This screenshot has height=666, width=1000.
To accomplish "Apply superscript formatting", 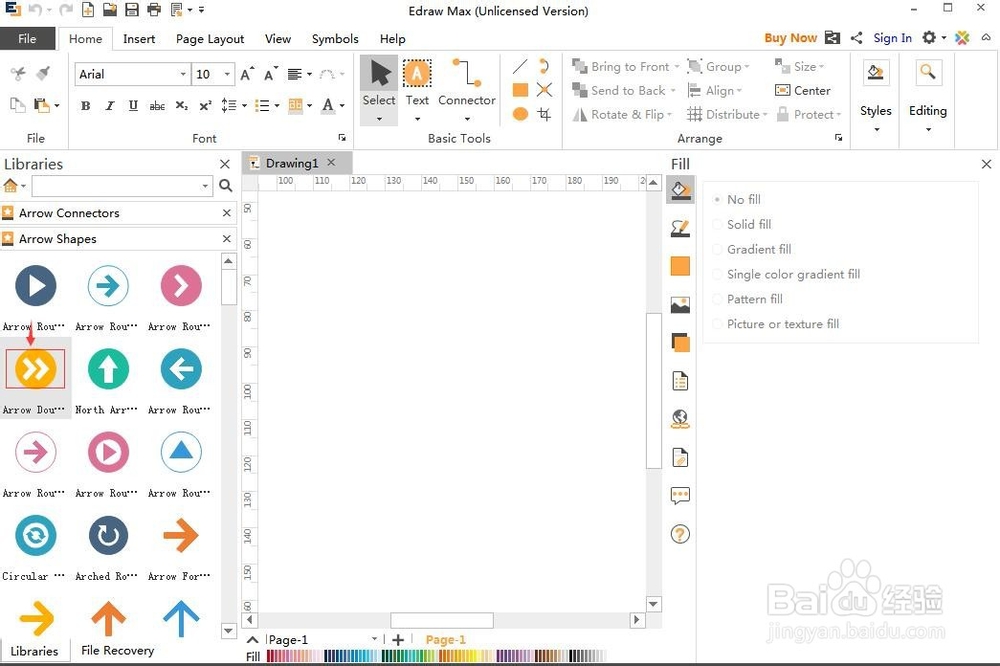I will click(x=205, y=106).
